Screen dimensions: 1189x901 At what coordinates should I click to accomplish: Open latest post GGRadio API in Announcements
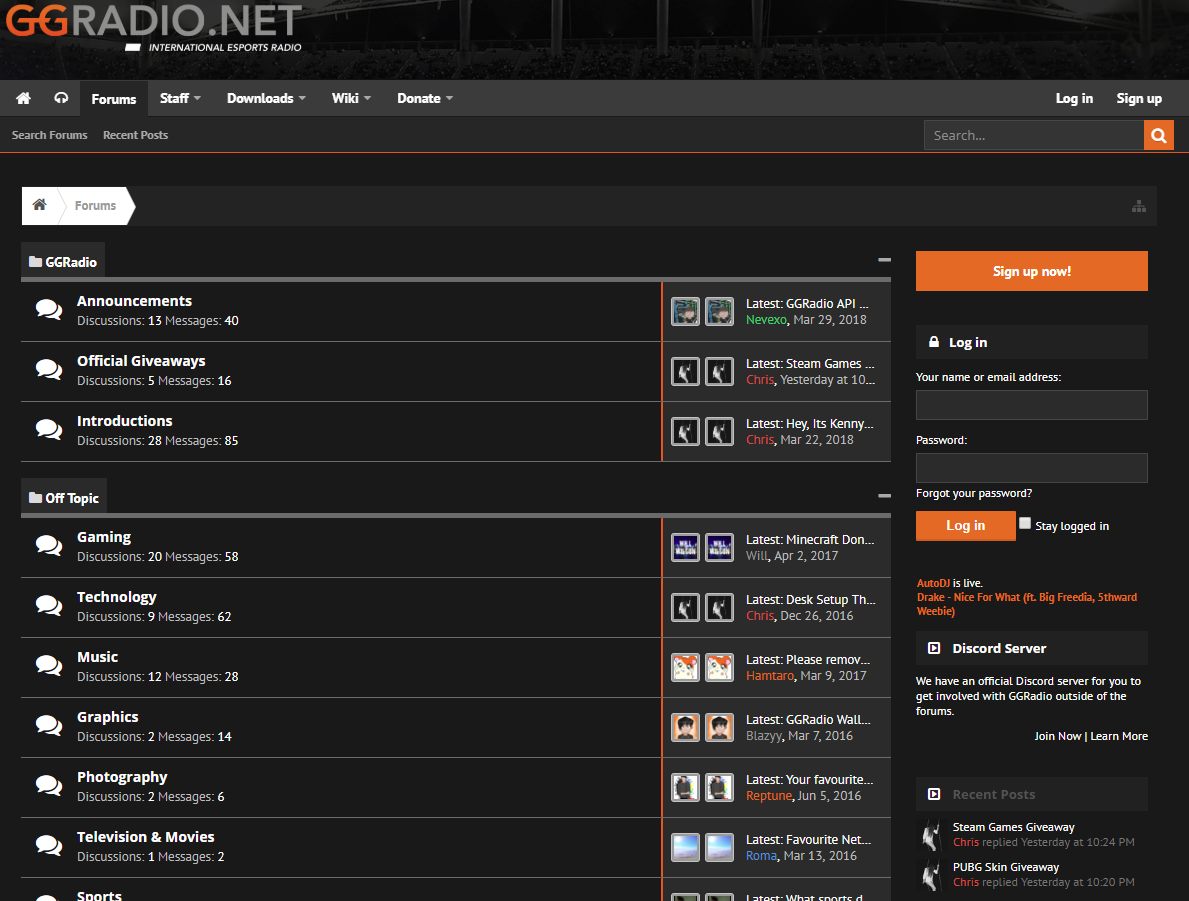[x=827, y=303]
